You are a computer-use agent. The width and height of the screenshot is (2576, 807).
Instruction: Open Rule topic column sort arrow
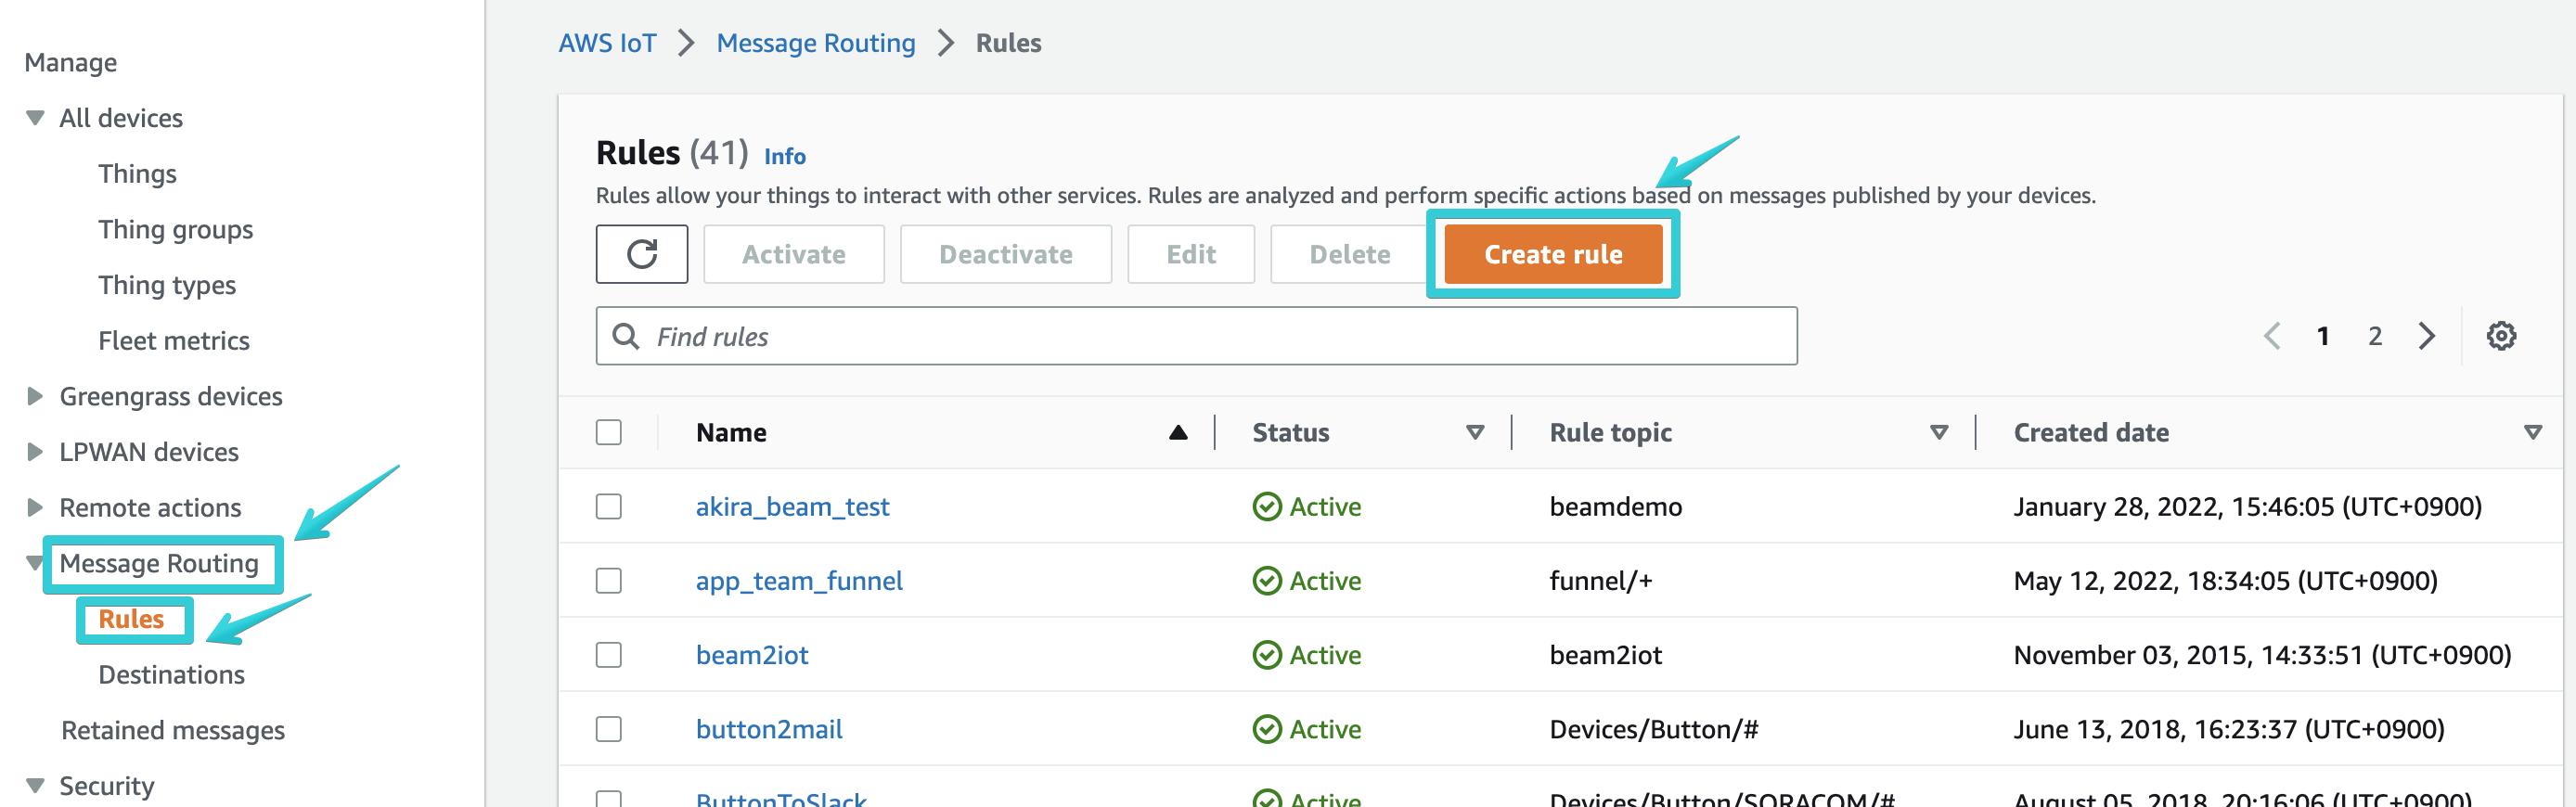click(x=1938, y=432)
